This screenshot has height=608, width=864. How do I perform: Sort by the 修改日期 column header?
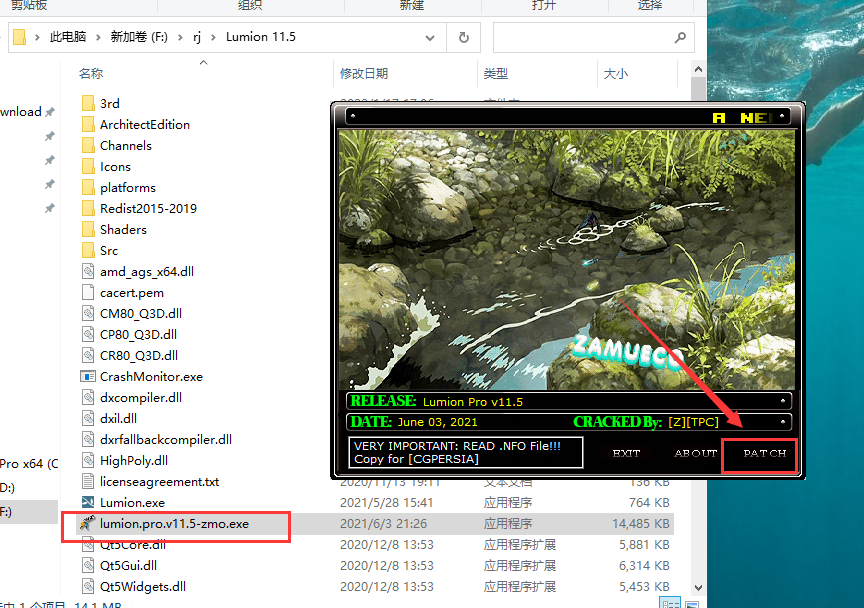[364, 73]
